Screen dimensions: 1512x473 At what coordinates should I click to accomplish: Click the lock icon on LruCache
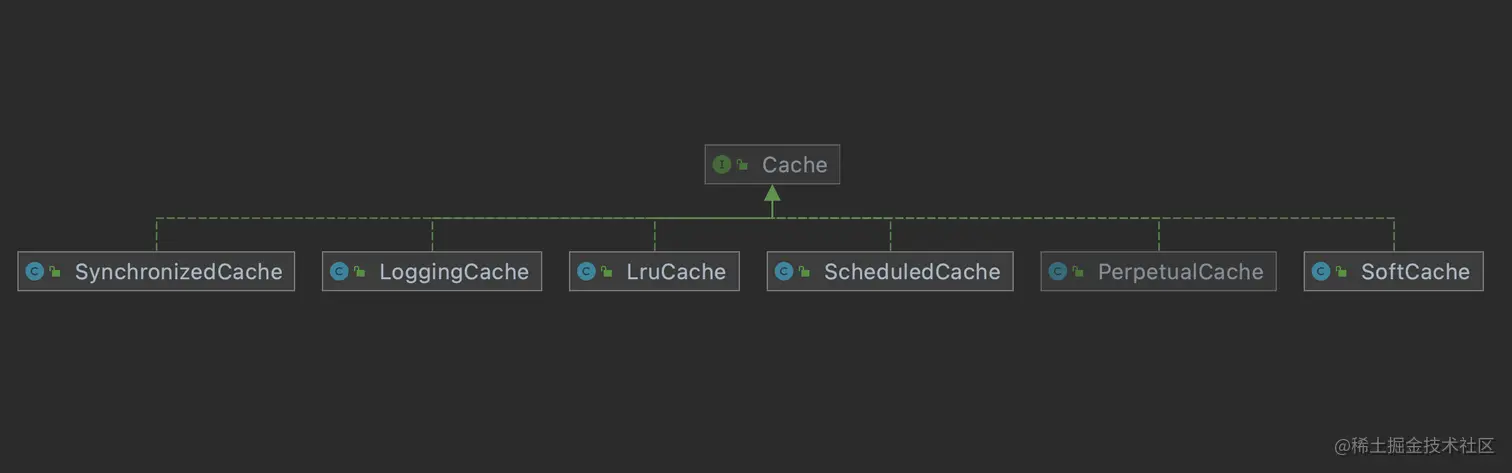607,272
